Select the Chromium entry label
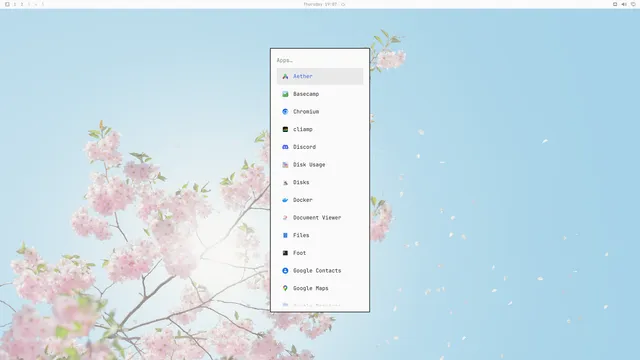The width and height of the screenshot is (640, 360). 306,111
